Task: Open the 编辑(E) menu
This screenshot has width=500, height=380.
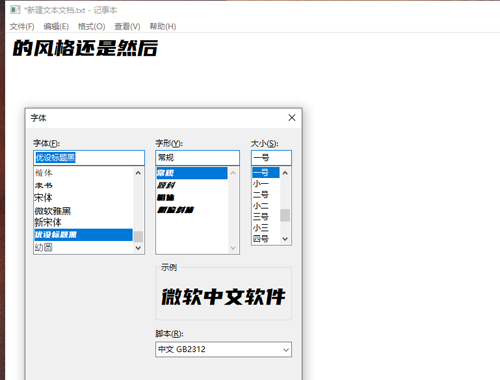Action: coord(56,26)
